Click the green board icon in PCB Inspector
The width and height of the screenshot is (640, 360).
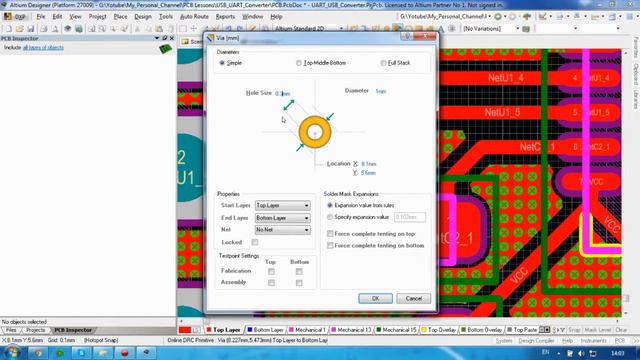(x=165, y=49)
